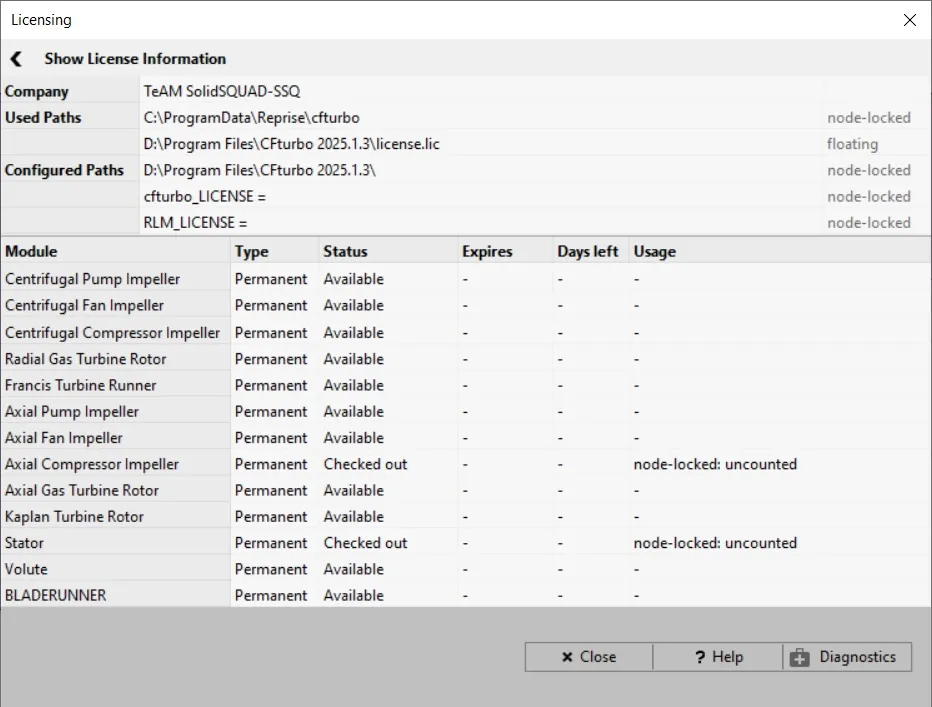Click node-locked label for the Reprise path
The height and width of the screenshot is (707, 932).
pyautogui.click(x=868, y=118)
